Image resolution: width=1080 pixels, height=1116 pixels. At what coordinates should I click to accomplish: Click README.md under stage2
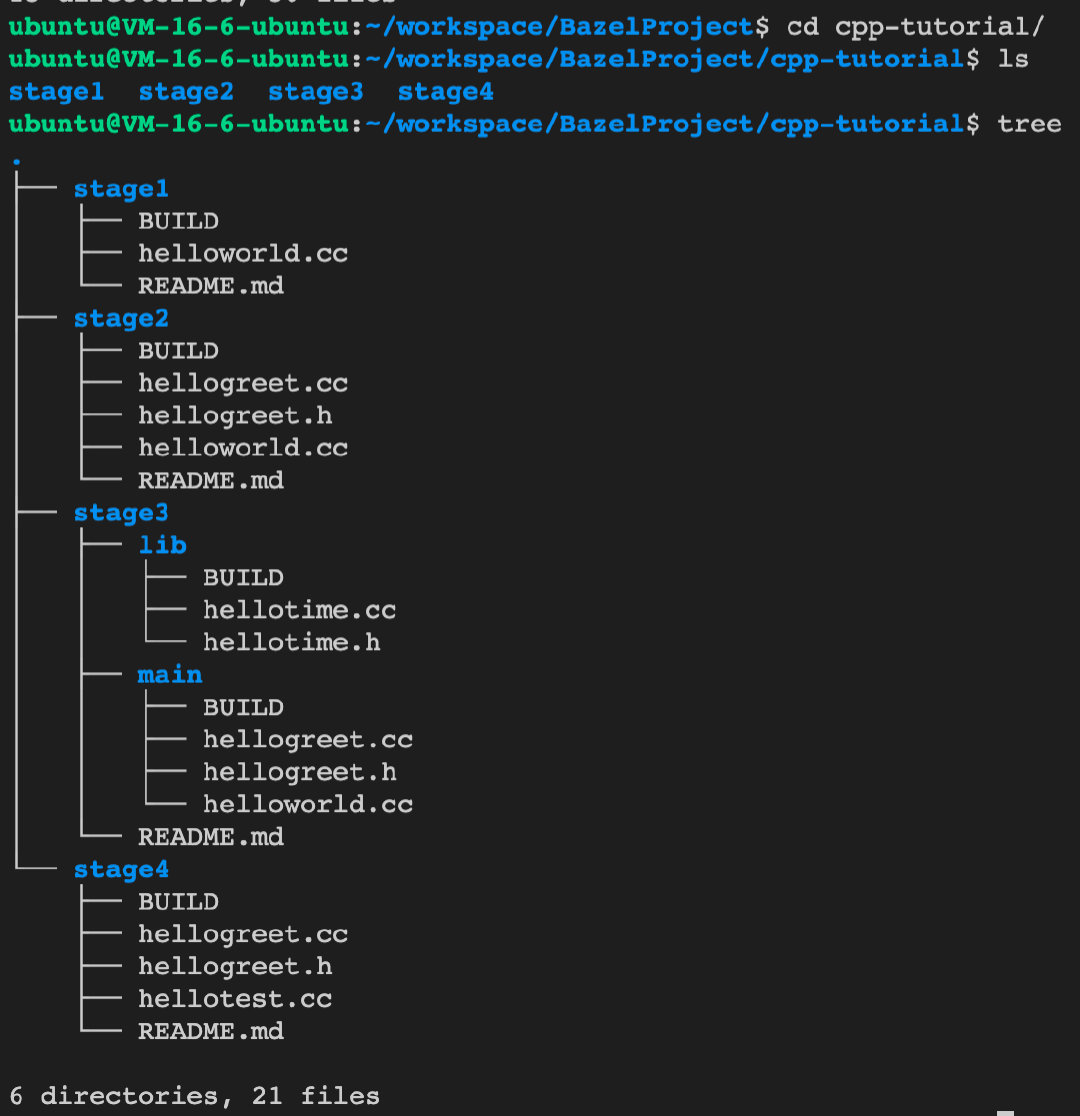211,480
